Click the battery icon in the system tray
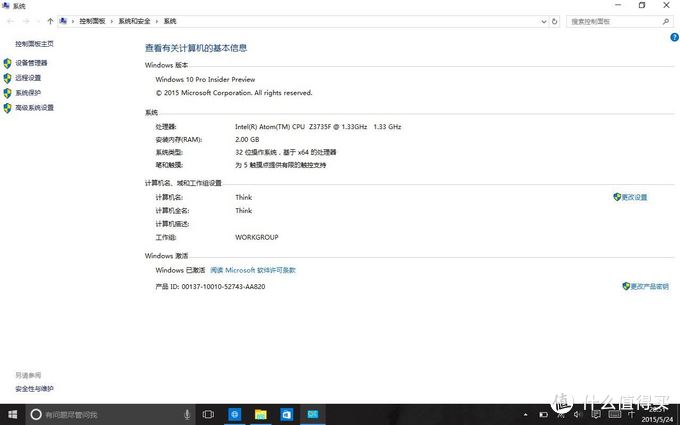 [543, 415]
